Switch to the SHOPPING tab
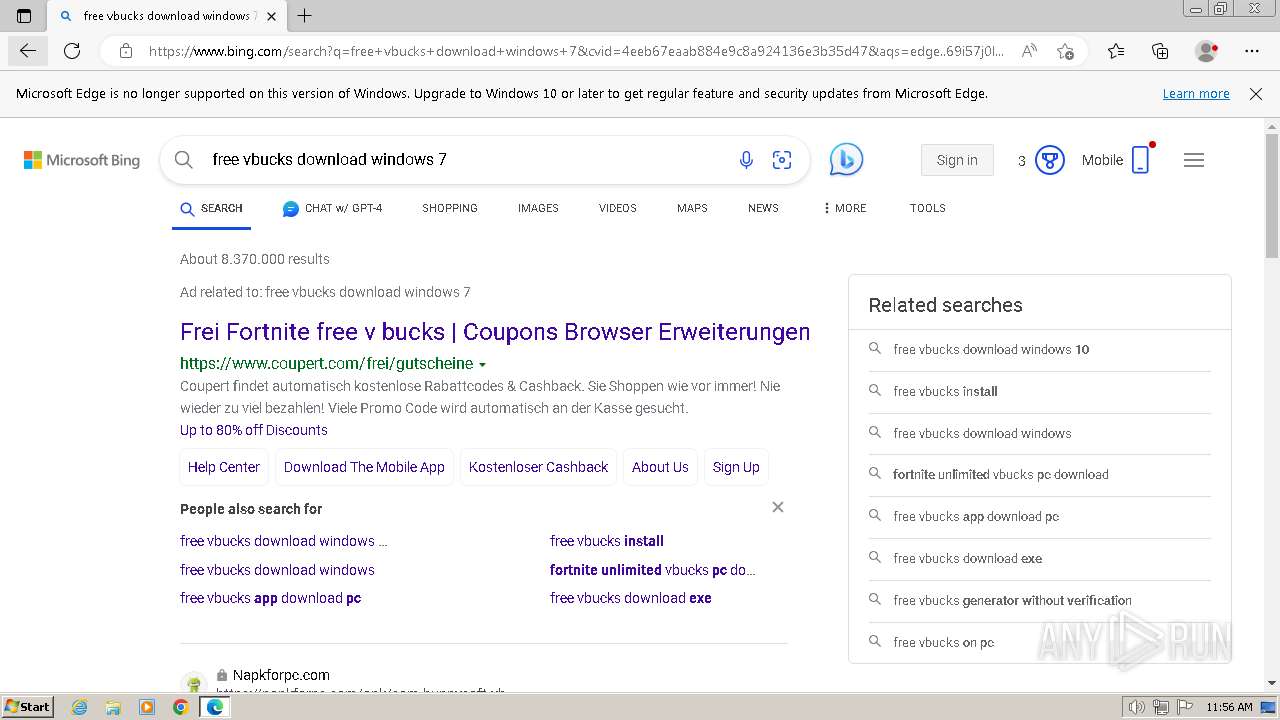This screenshot has height=720, width=1280. 450,208
